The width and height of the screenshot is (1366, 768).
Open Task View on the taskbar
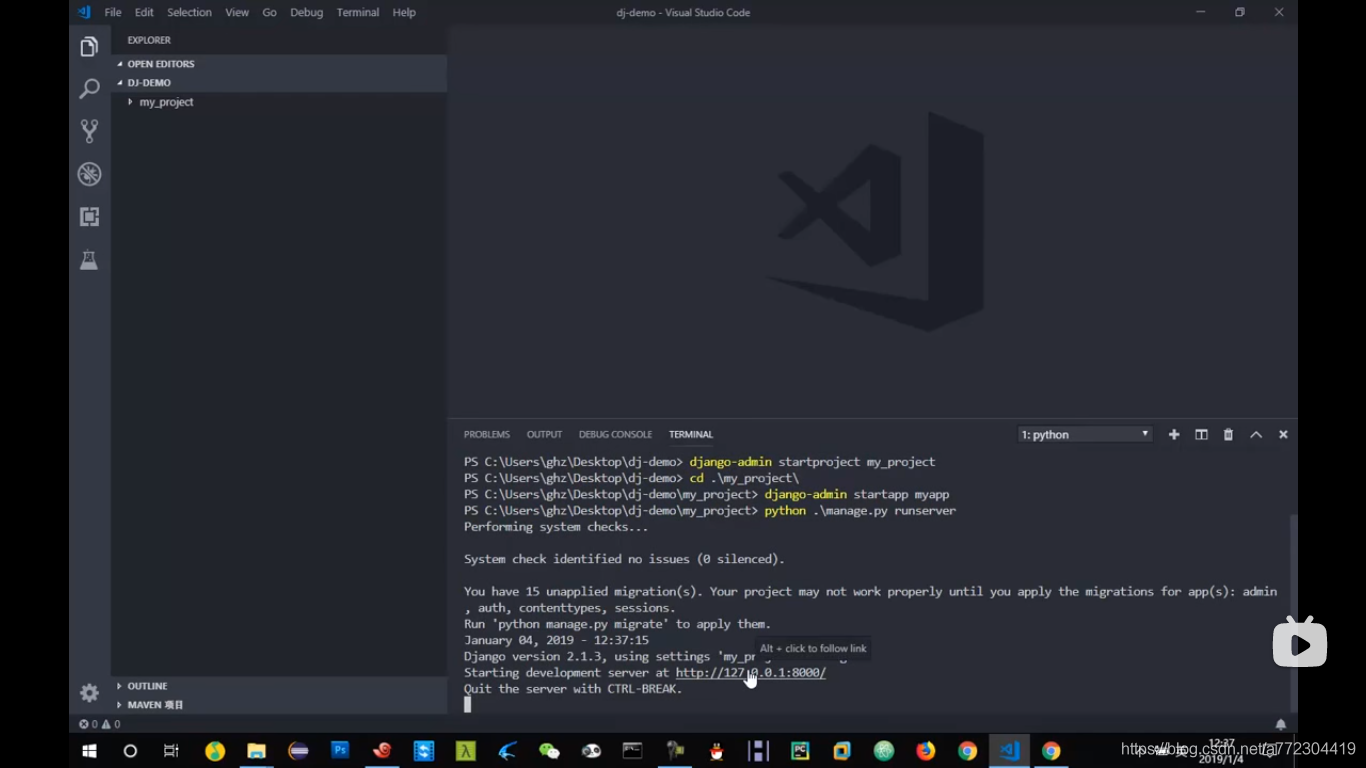point(171,751)
